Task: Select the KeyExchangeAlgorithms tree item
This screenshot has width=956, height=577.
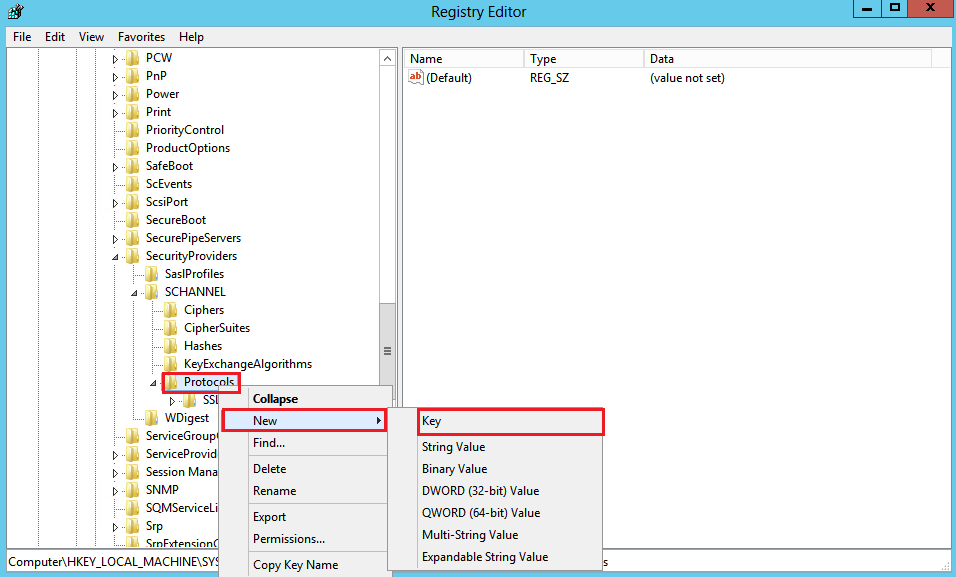Action: [x=247, y=364]
